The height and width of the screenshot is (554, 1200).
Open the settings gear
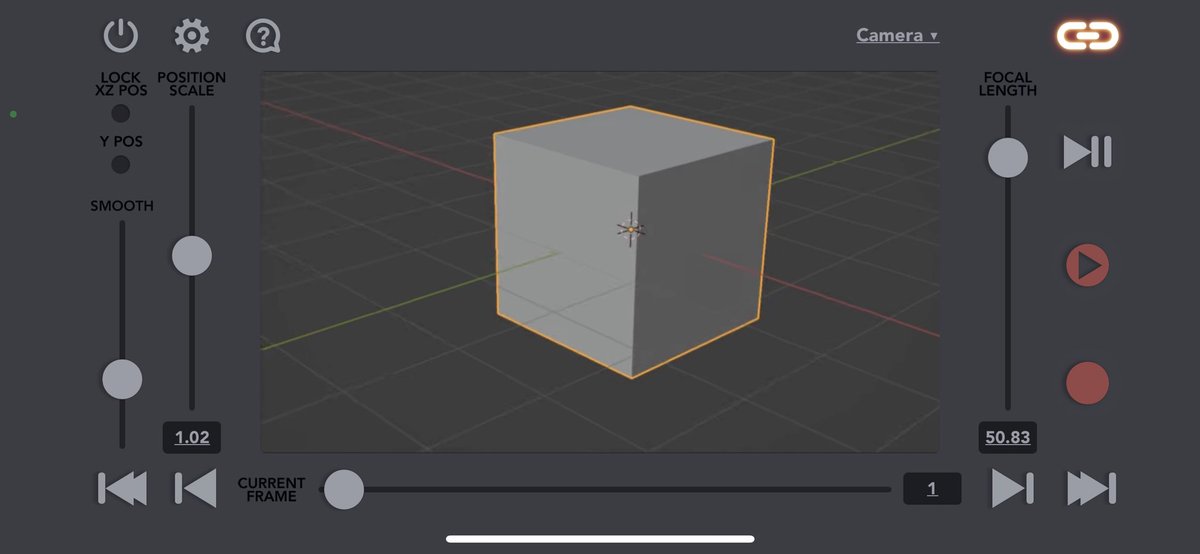192,36
